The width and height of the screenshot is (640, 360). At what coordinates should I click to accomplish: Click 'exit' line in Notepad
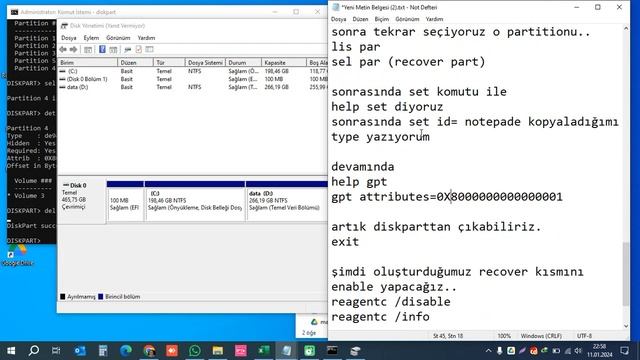[345, 242]
